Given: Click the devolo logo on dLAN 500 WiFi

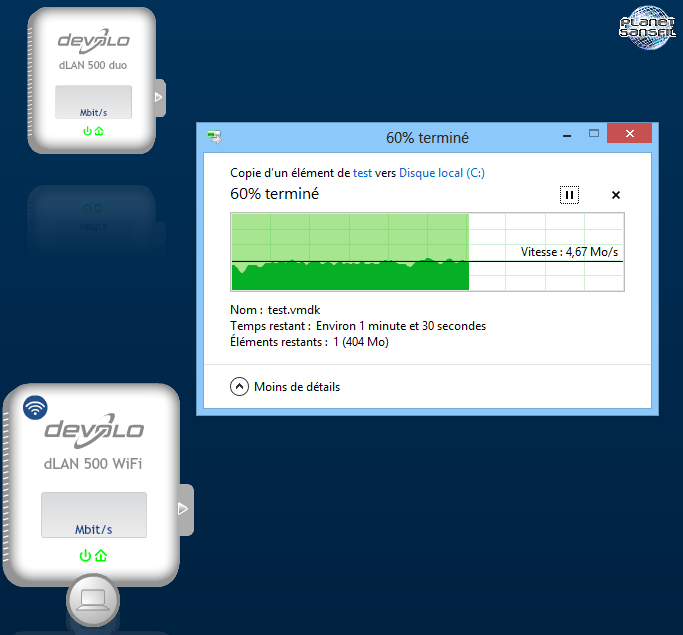Looking at the screenshot, I should pyautogui.click(x=94, y=430).
